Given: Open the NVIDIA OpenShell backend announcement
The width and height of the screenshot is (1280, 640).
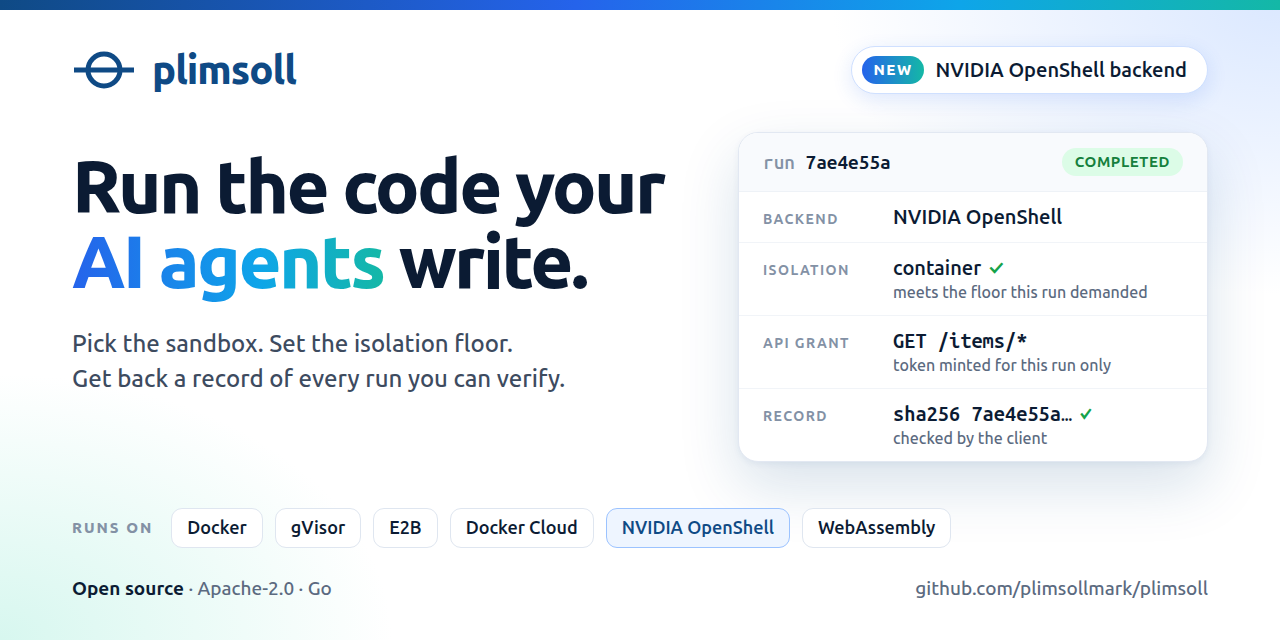Looking at the screenshot, I should click(1029, 70).
